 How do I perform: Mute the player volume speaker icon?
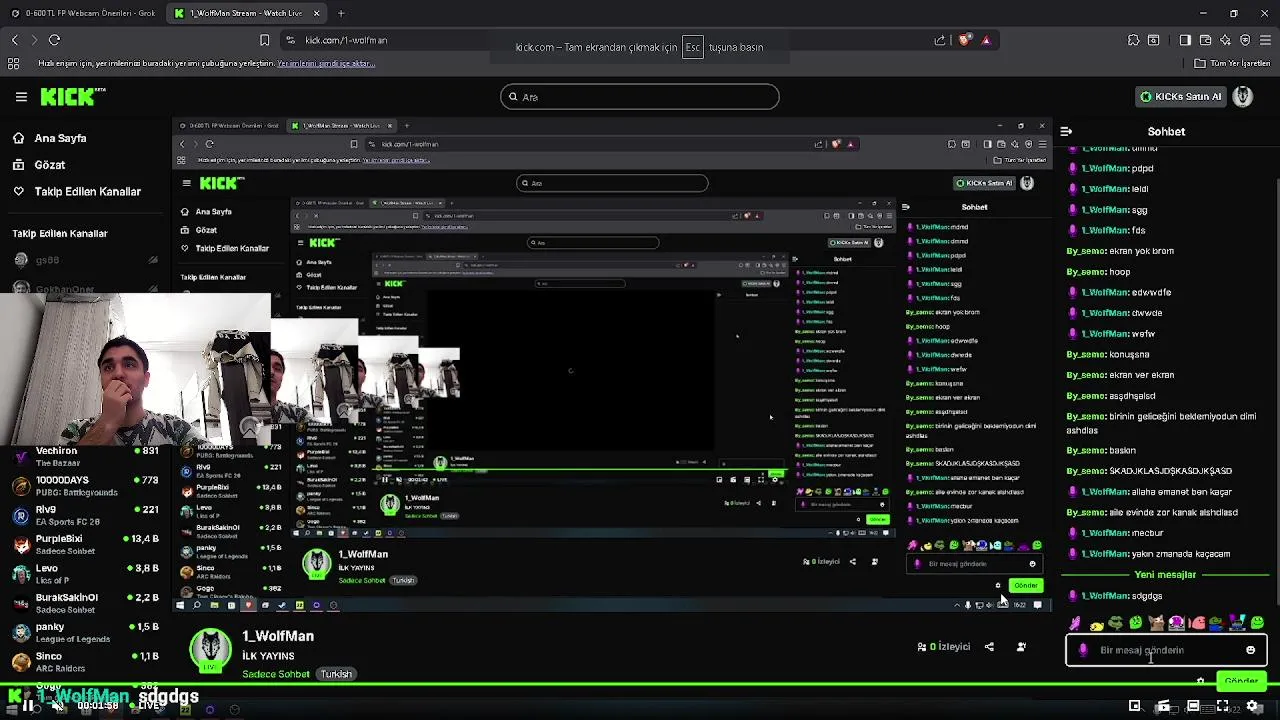click(x=58, y=705)
